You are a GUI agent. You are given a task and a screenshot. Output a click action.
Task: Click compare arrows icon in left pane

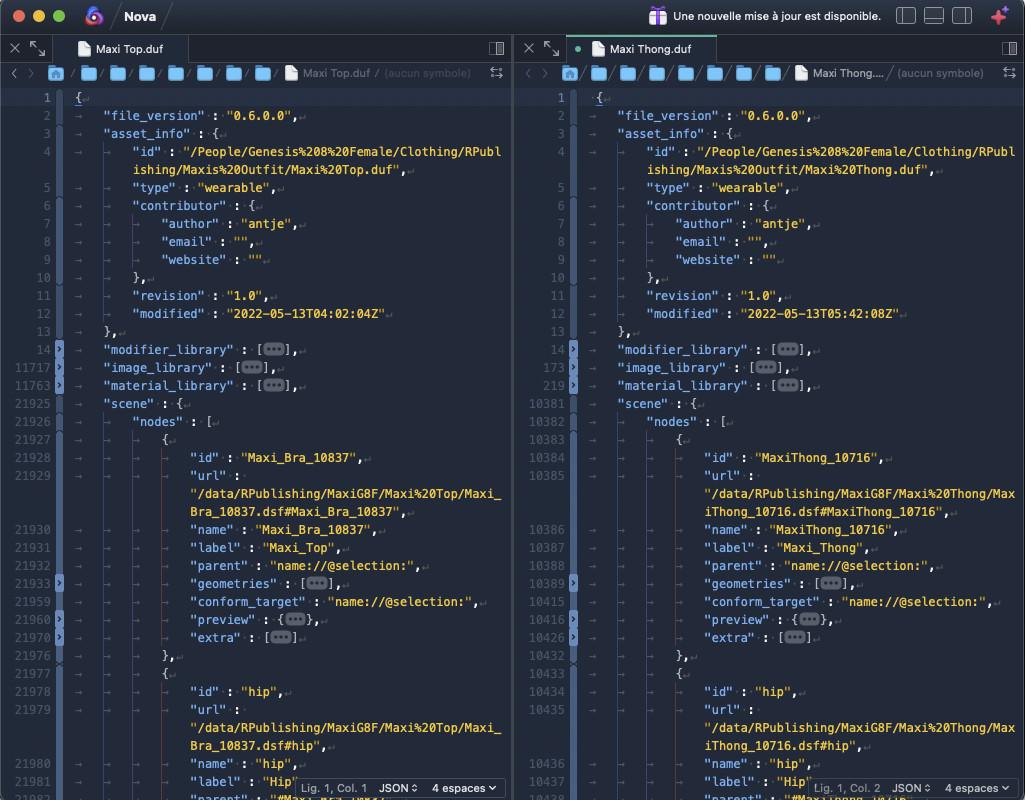(x=497, y=73)
